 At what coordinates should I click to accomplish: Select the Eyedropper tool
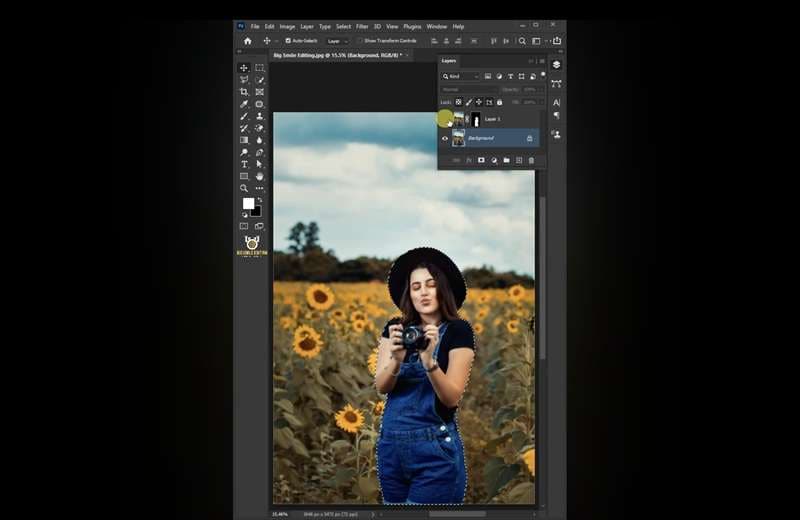coord(244,104)
